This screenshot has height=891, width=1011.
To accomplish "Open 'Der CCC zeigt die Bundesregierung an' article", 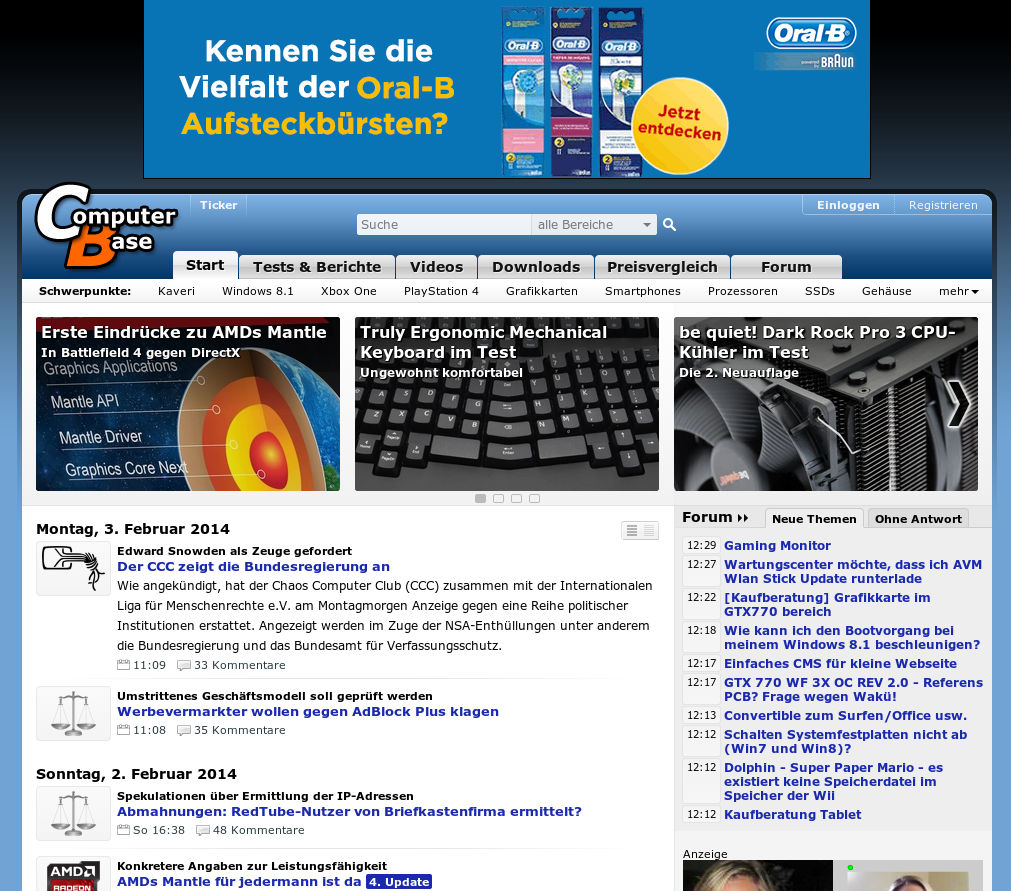I will [x=253, y=566].
